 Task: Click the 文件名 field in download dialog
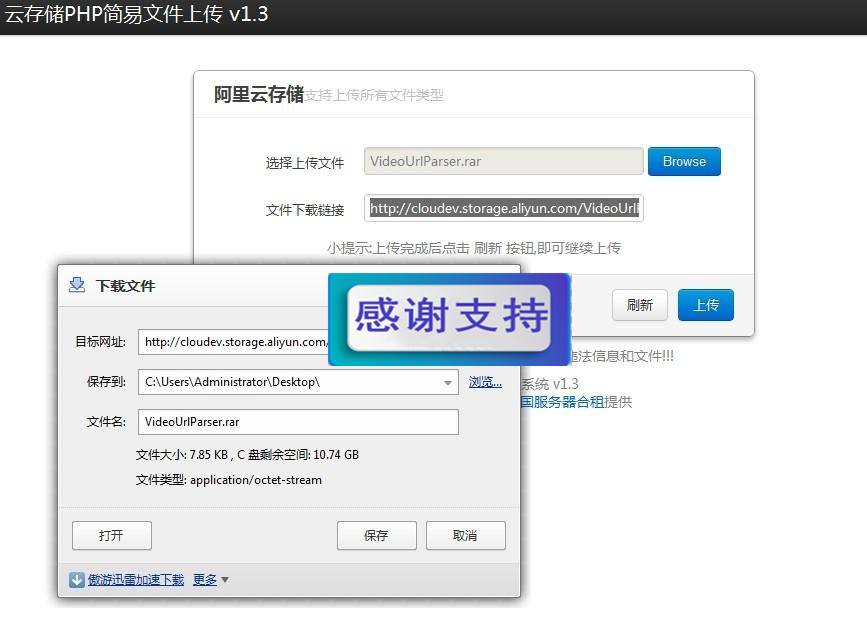298,422
